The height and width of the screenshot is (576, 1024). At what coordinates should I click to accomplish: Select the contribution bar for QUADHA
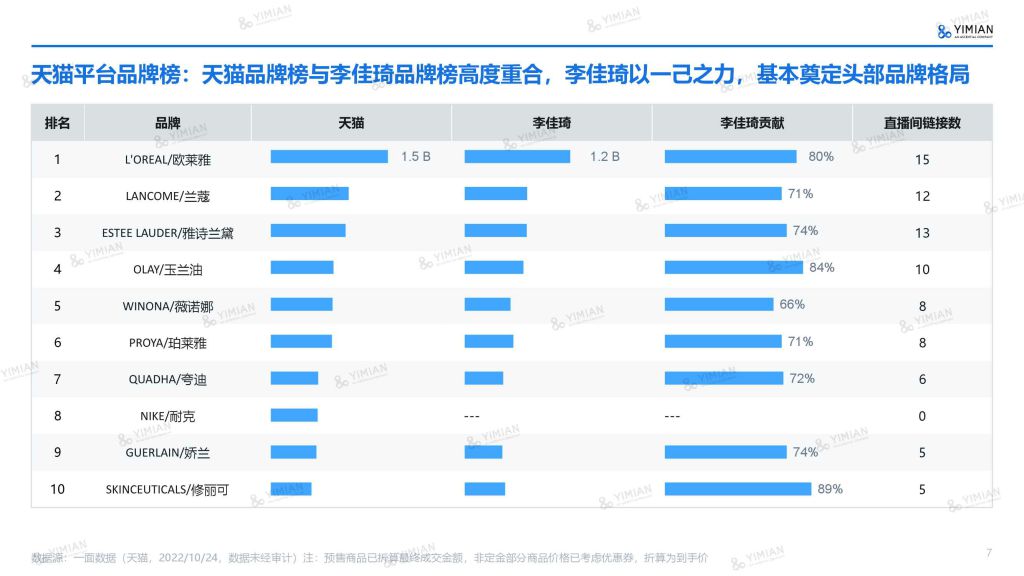724,378
